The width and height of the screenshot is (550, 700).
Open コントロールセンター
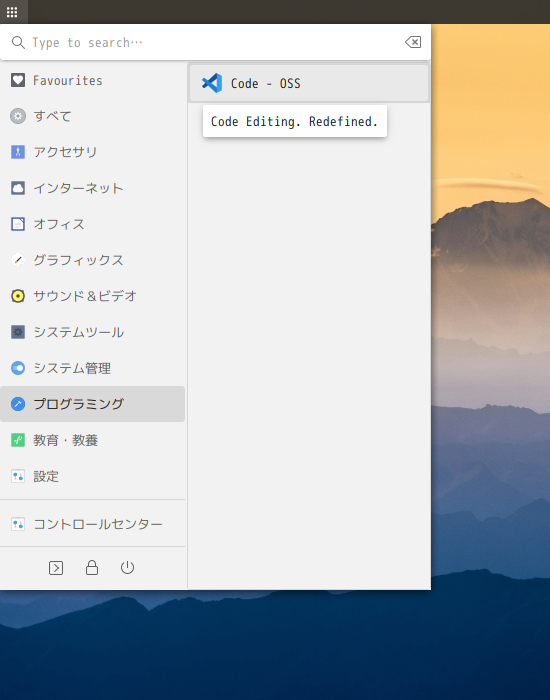(x=92, y=524)
